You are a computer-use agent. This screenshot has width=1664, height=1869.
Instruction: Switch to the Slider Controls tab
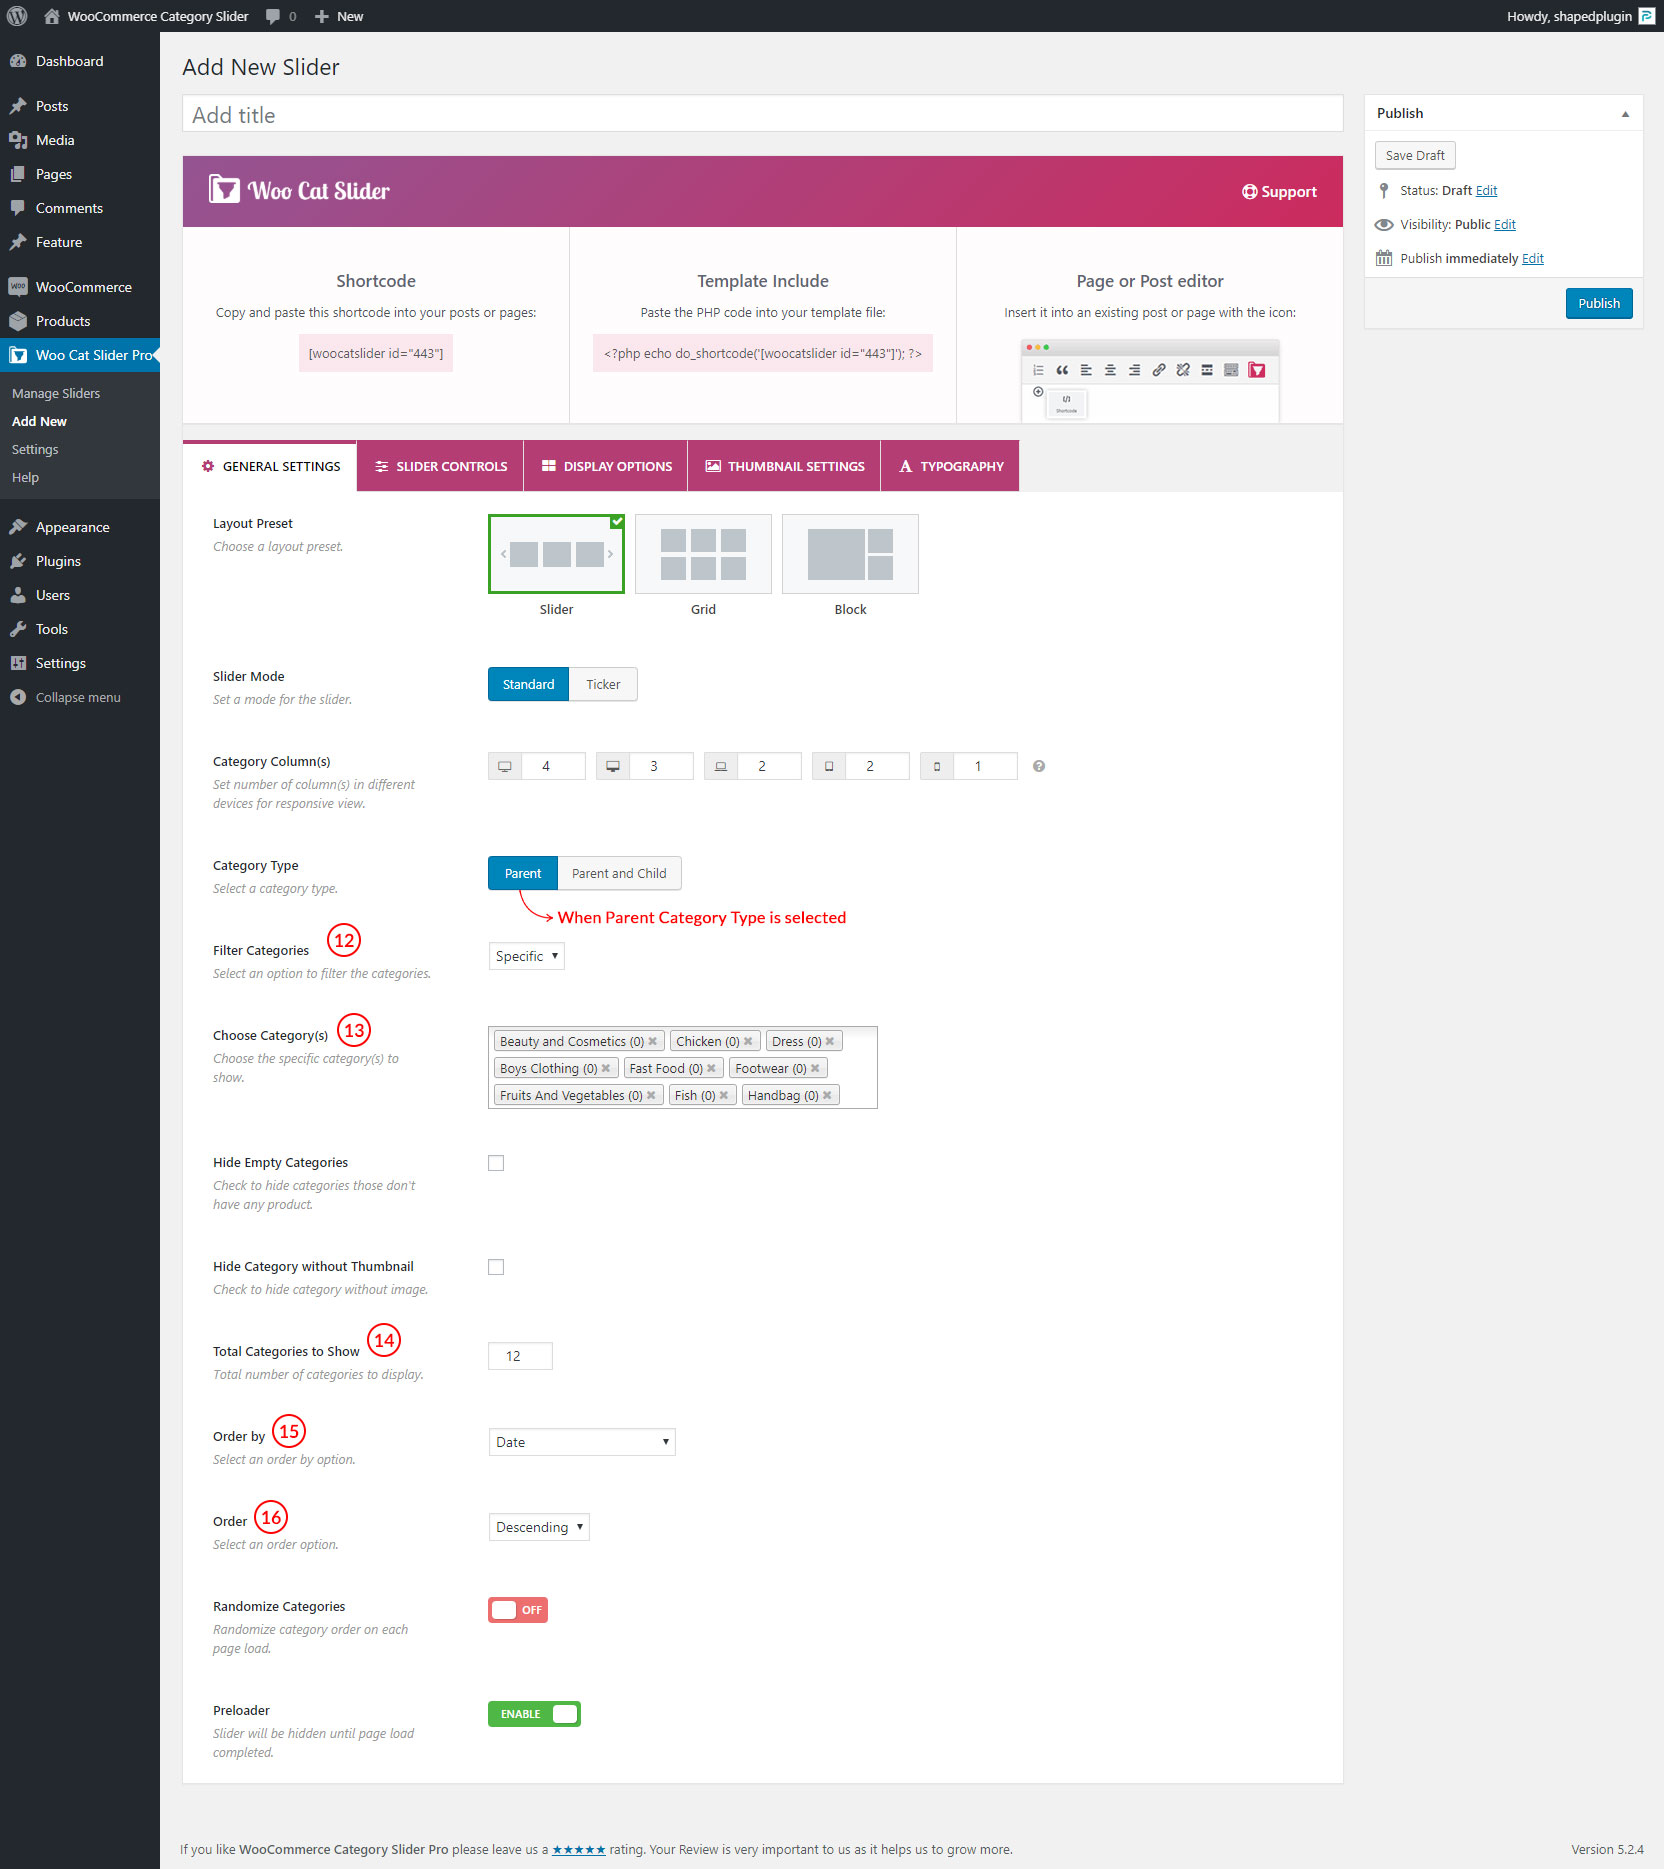pyautogui.click(x=440, y=466)
